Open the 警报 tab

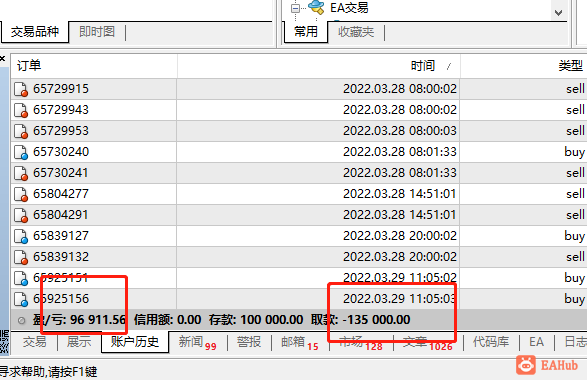coord(249,342)
